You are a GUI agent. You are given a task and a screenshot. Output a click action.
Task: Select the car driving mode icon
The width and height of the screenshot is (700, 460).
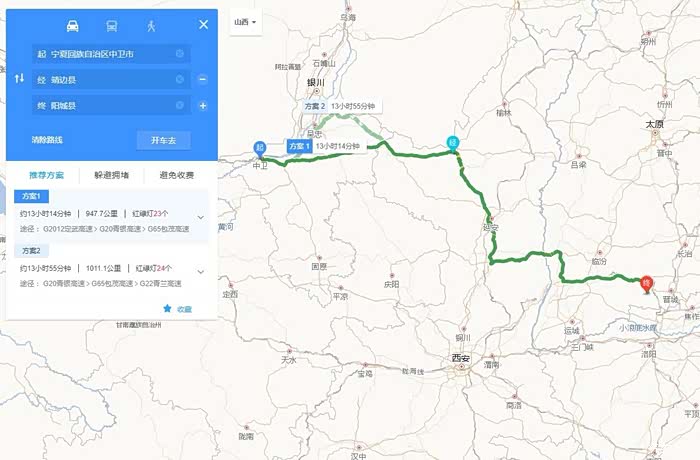click(x=72, y=26)
